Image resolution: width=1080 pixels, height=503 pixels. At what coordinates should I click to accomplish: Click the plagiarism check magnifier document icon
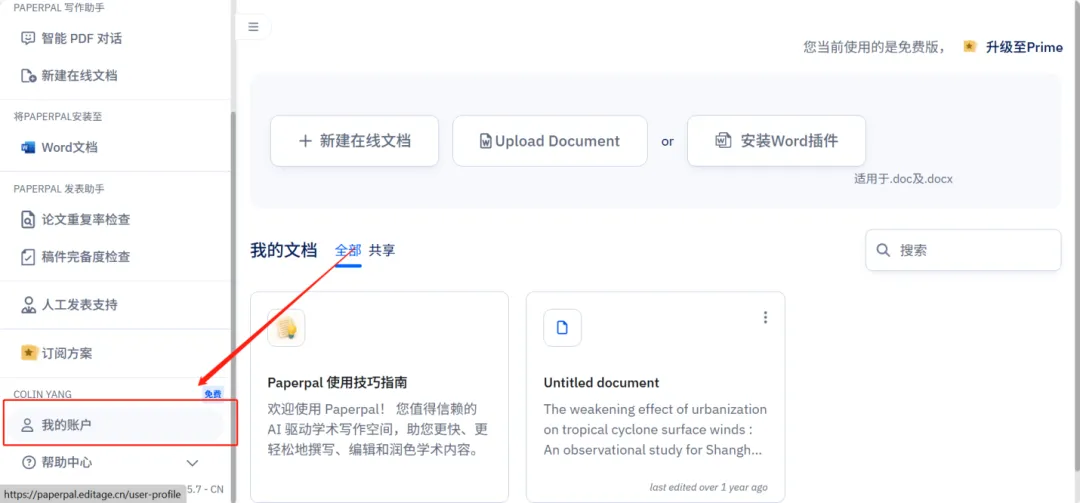(x=28, y=220)
